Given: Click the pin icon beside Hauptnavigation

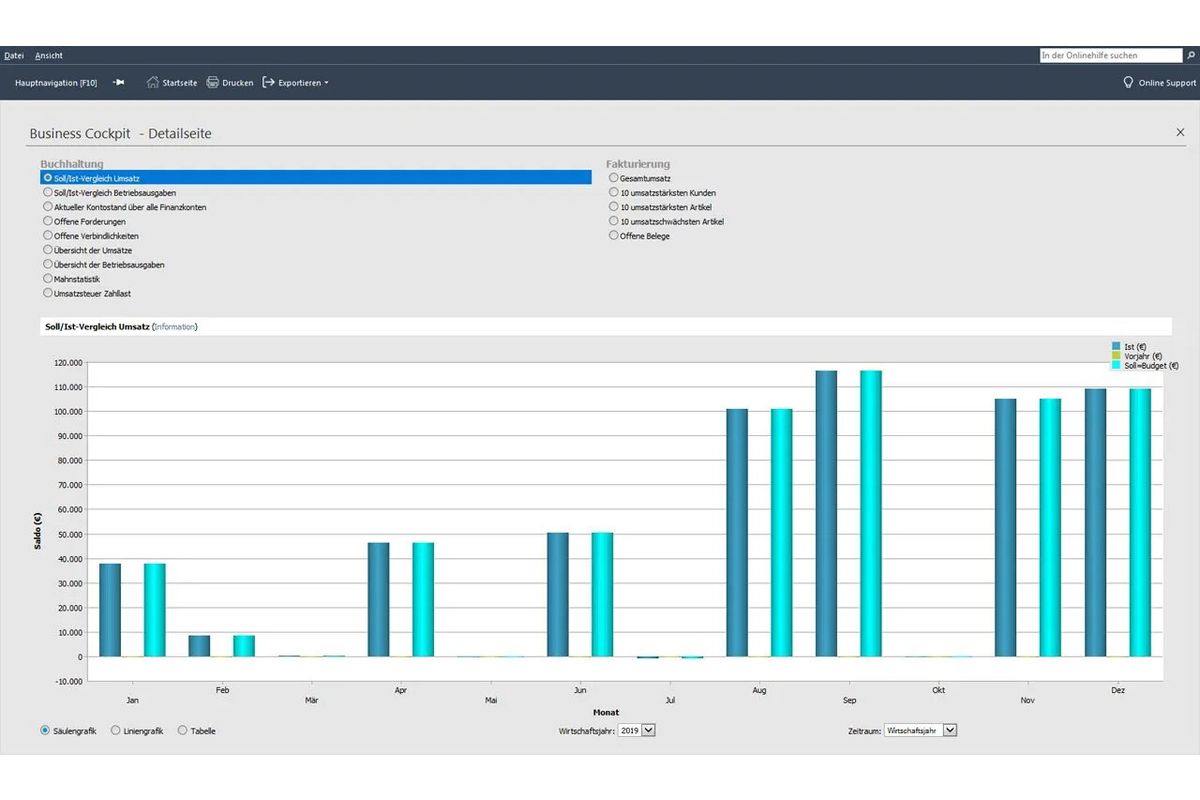Looking at the screenshot, I should click(118, 82).
